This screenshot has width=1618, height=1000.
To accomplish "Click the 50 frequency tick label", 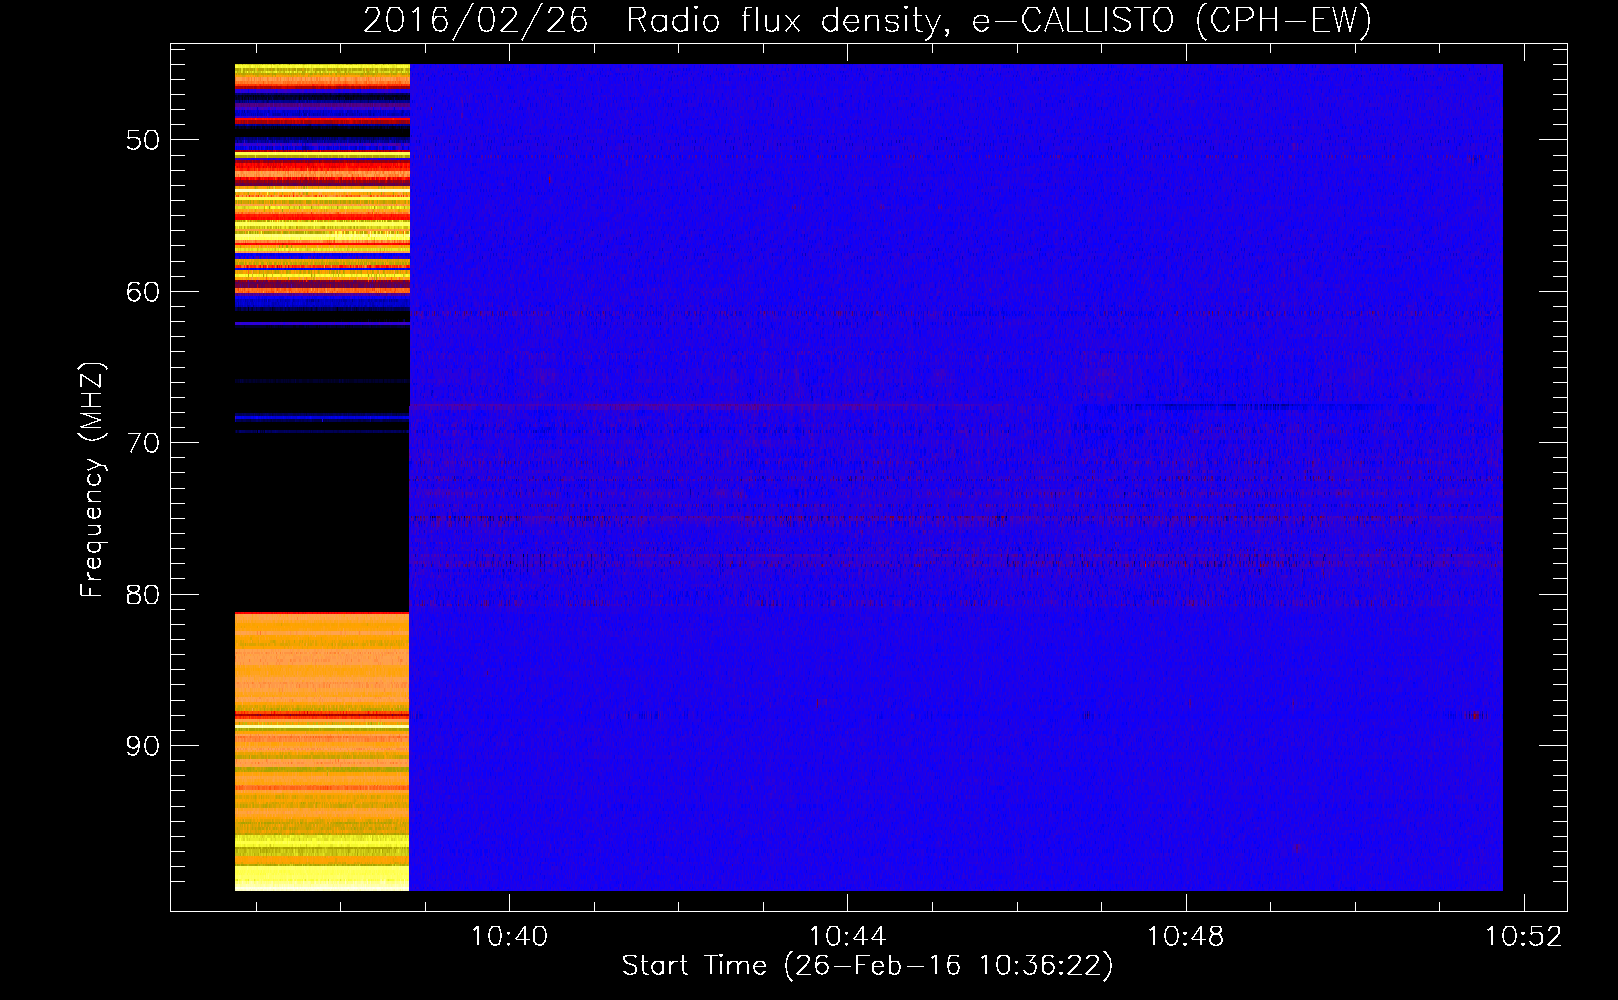I will tap(143, 140).
